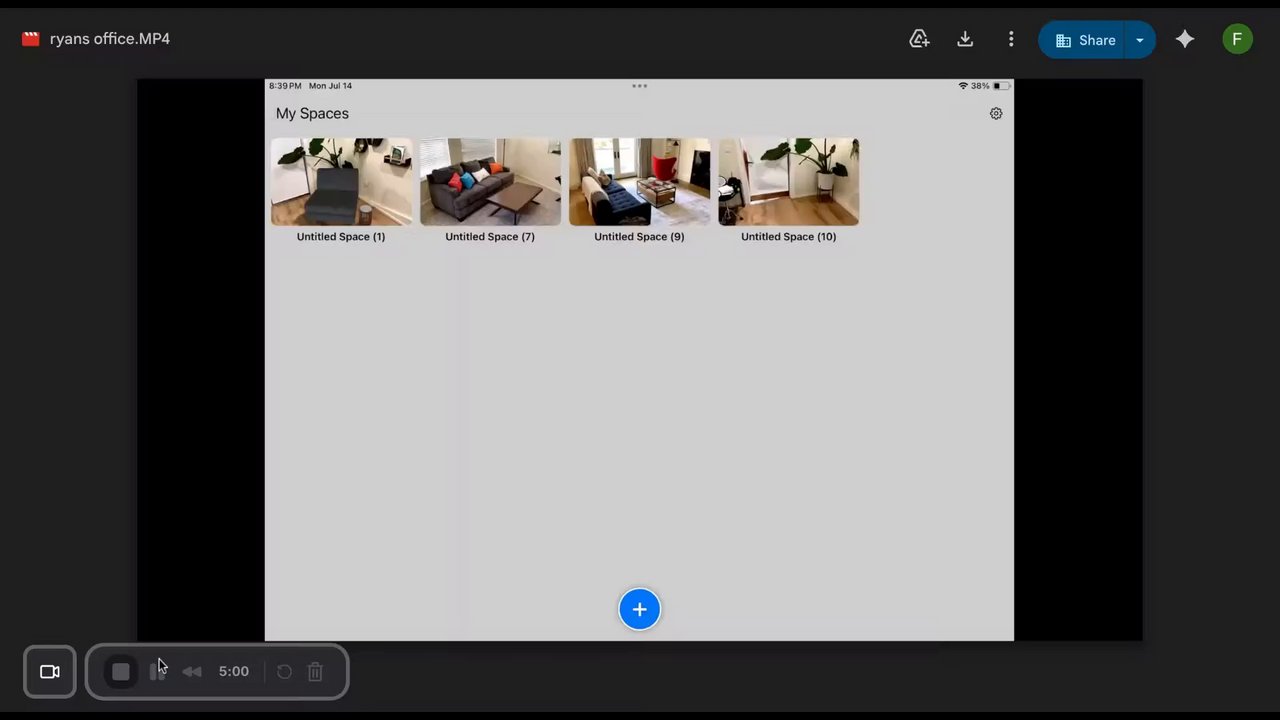Click the blue plus add-space button

point(639,609)
